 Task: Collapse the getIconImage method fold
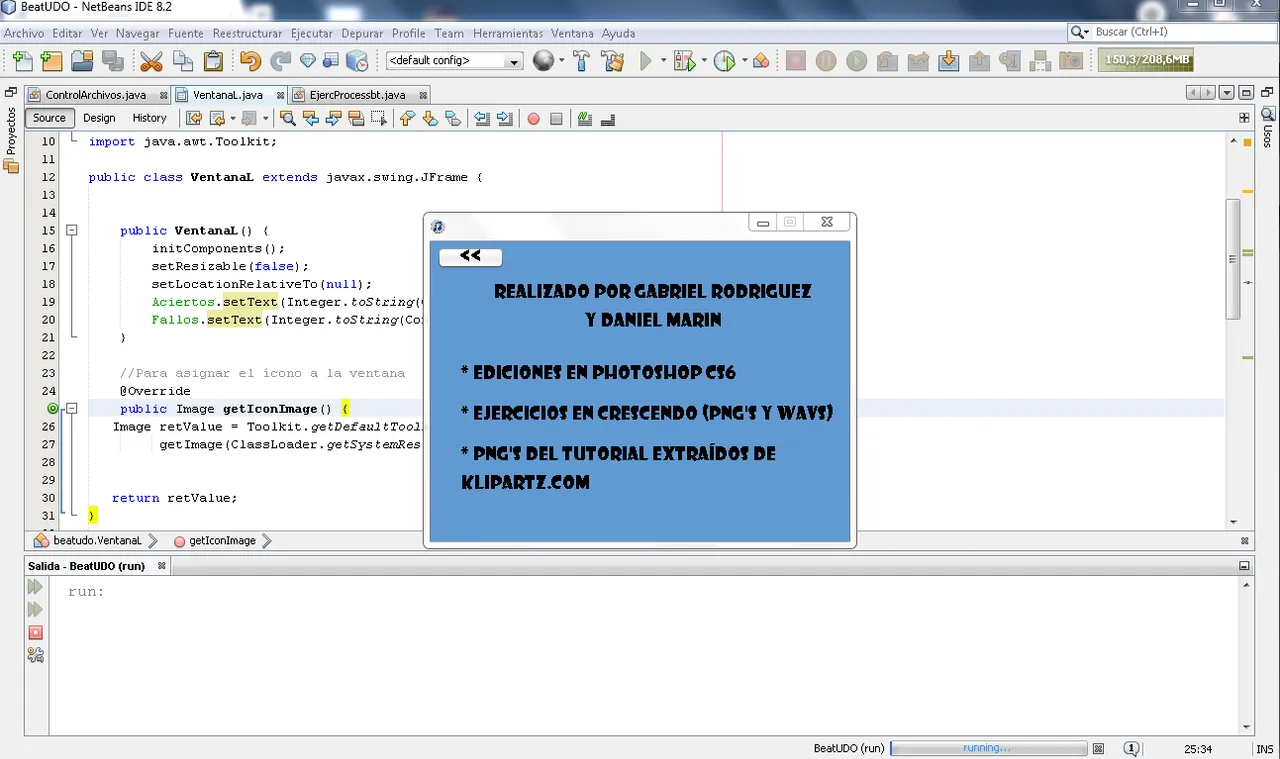point(71,408)
